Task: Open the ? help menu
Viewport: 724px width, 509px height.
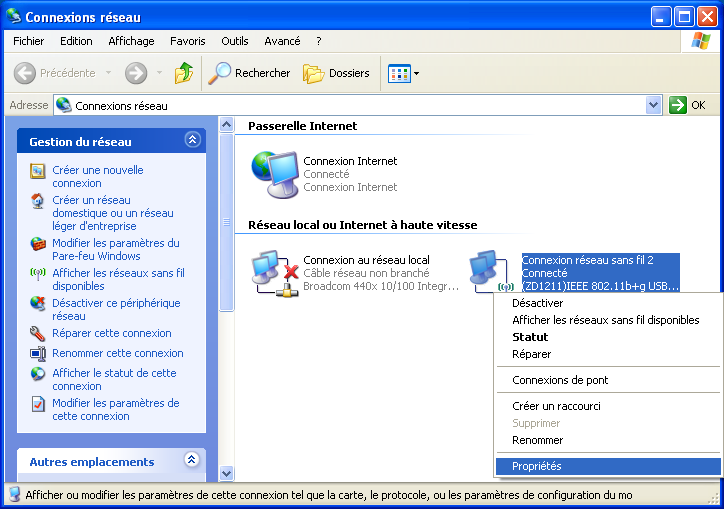Action: click(x=319, y=41)
